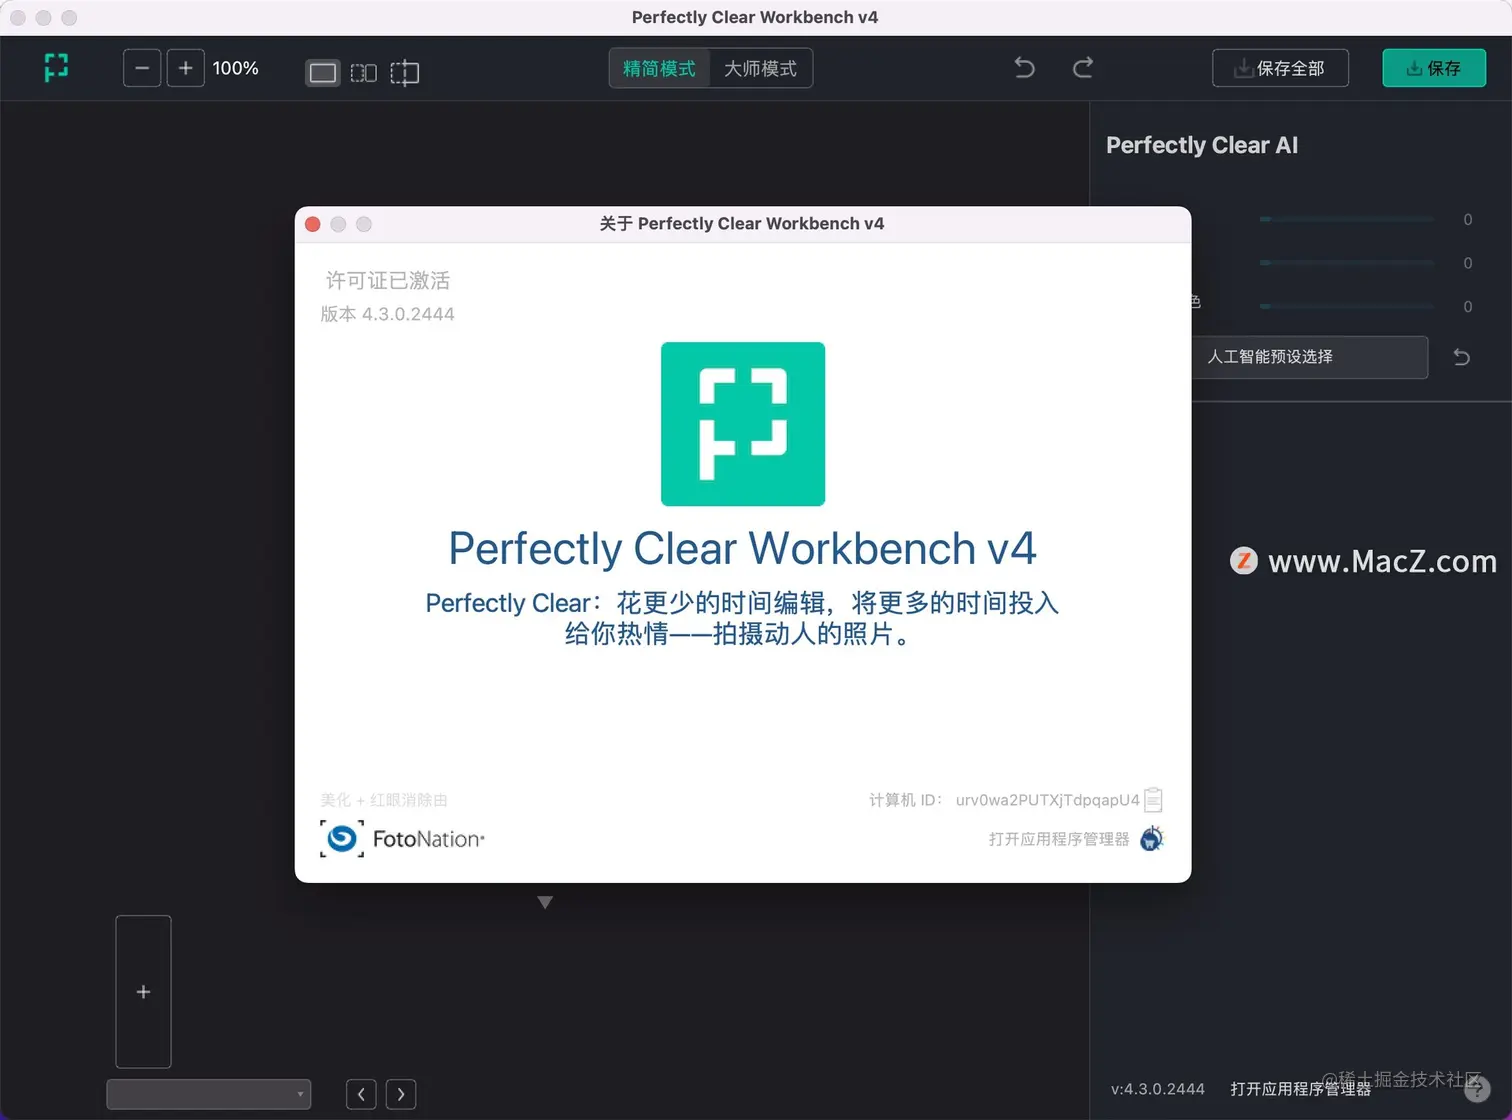
Task: Switch to 大师模式 tab
Action: pos(761,68)
